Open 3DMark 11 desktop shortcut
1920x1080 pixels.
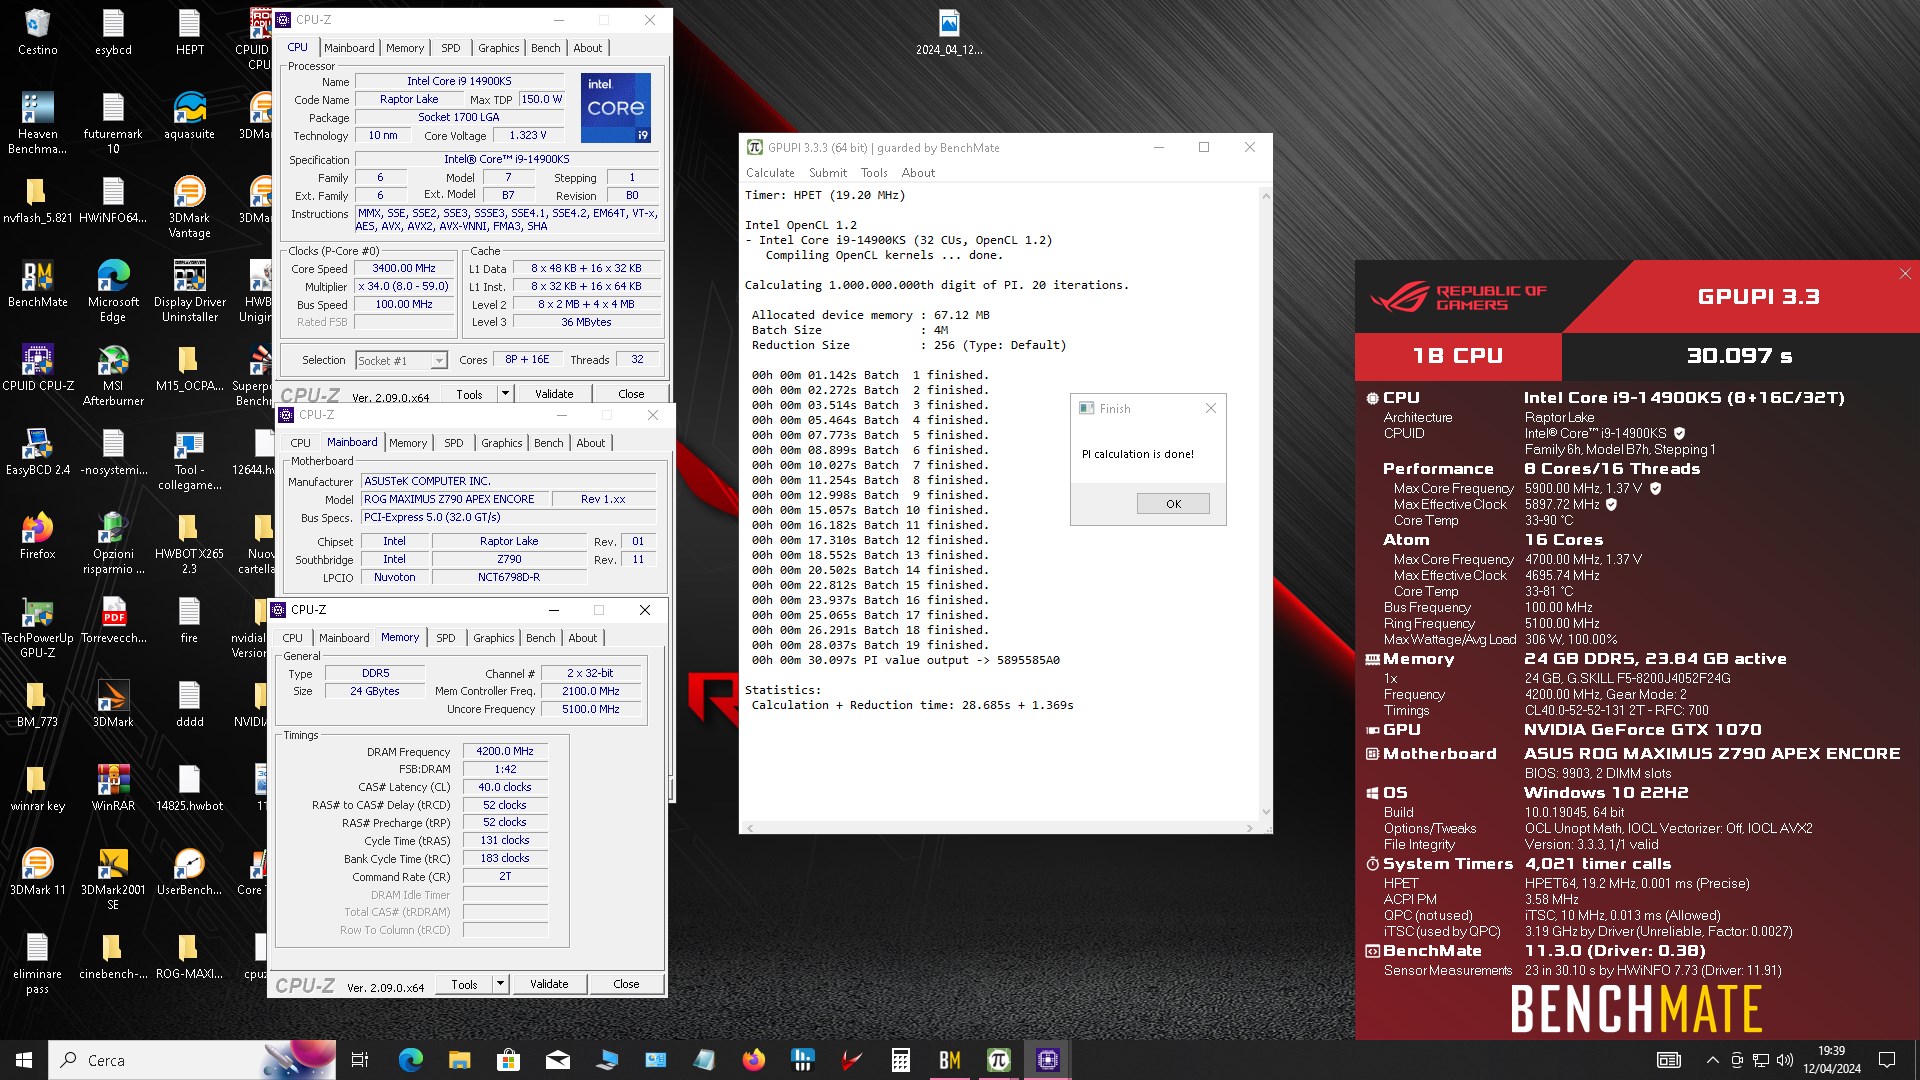[x=37, y=872]
